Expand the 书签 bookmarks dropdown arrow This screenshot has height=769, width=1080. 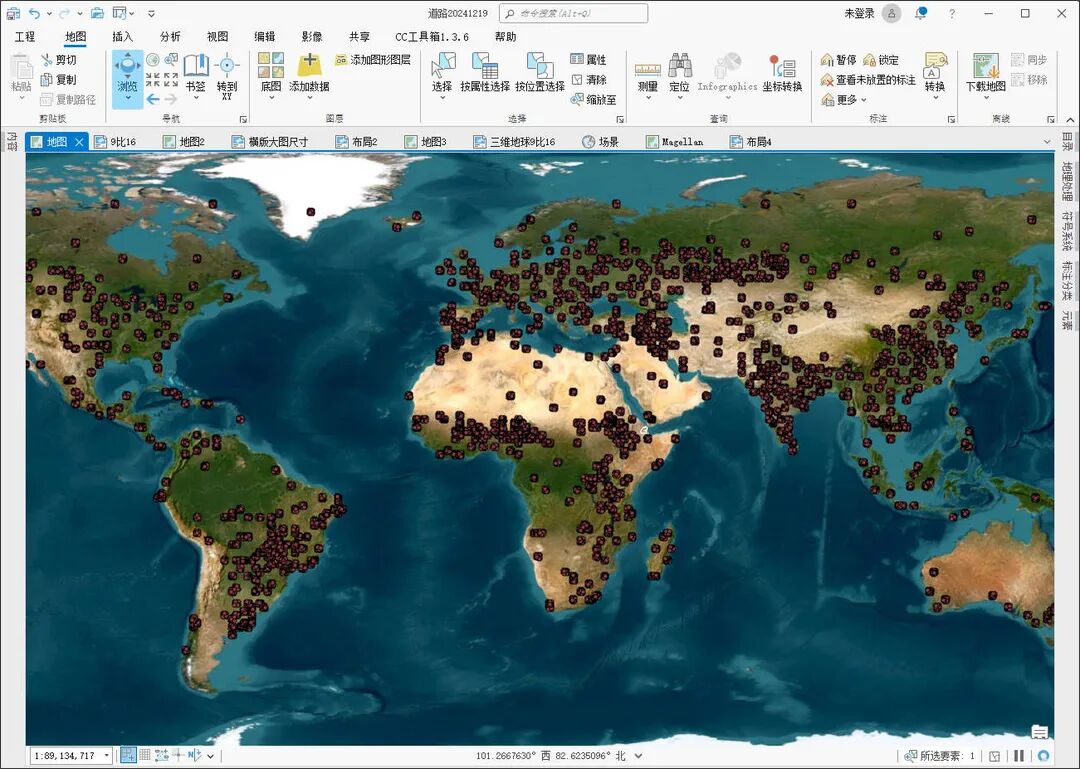point(196,98)
